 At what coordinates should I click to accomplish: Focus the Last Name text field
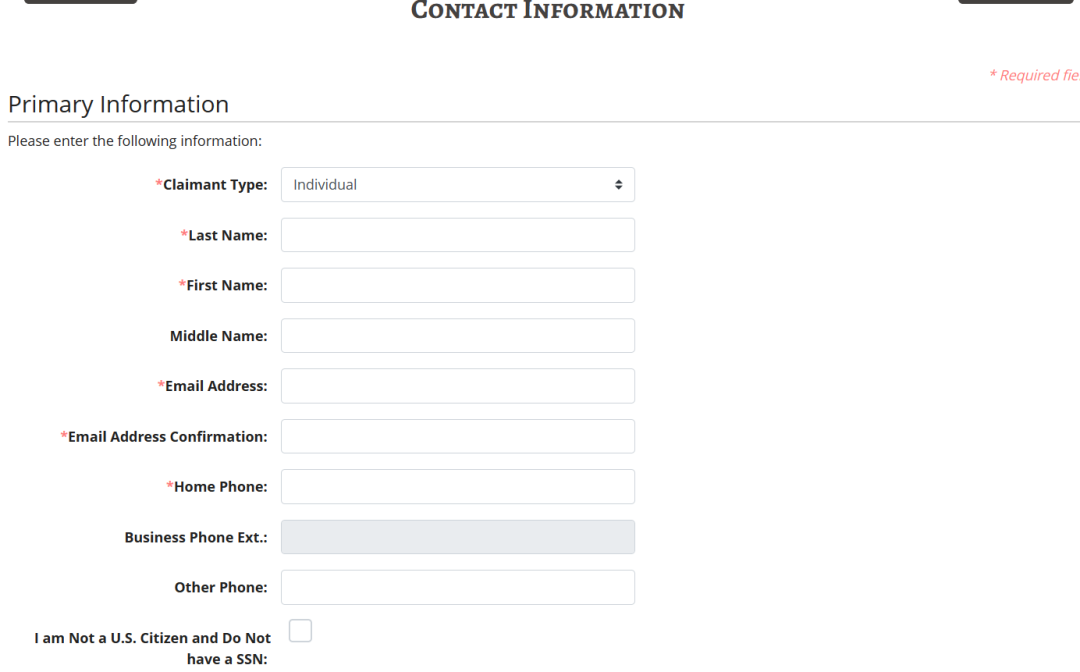click(x=457, y=235)
